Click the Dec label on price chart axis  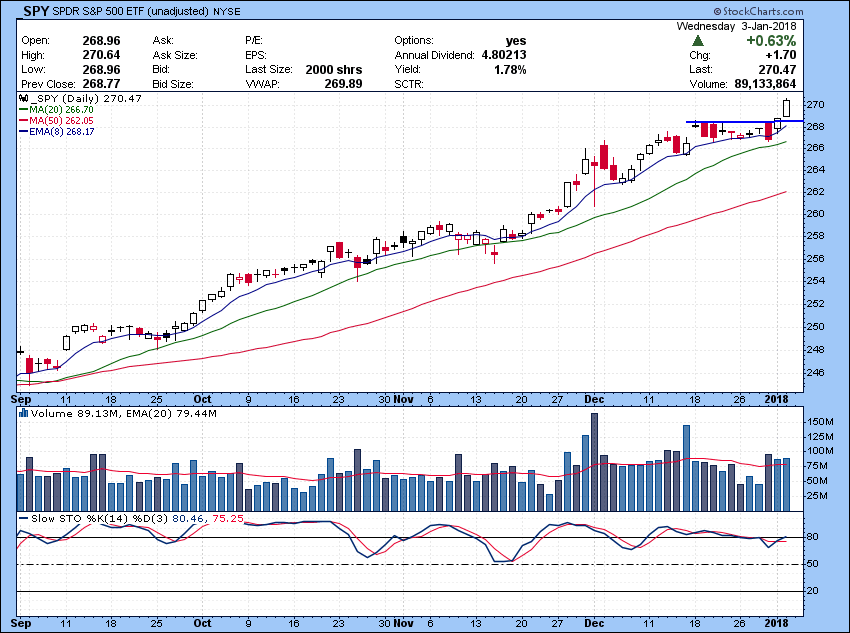click(595, 399)
